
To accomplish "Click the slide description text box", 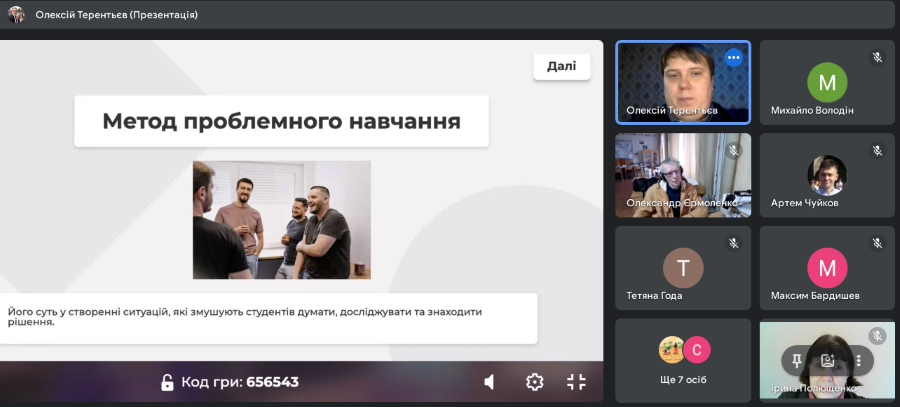I will click(269, 318).
